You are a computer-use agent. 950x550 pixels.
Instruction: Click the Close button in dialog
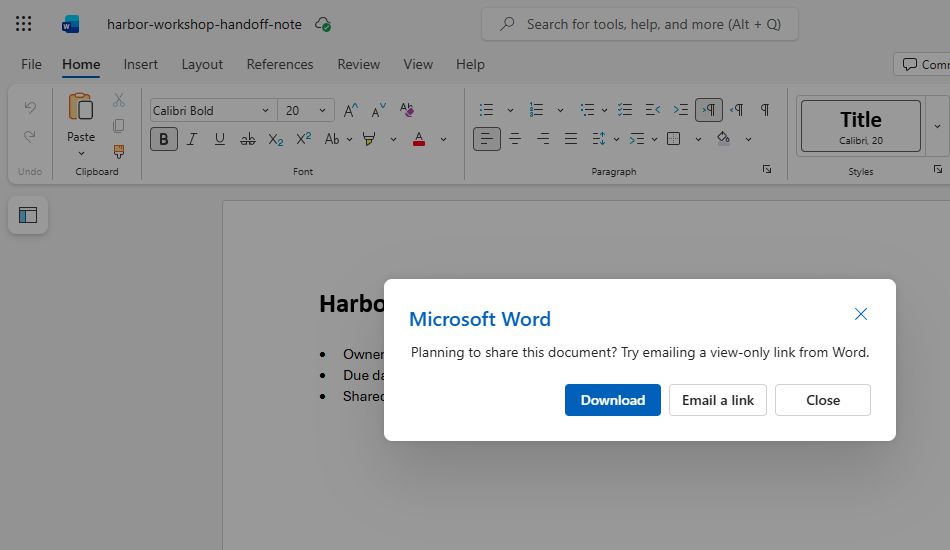click(823, 400)
